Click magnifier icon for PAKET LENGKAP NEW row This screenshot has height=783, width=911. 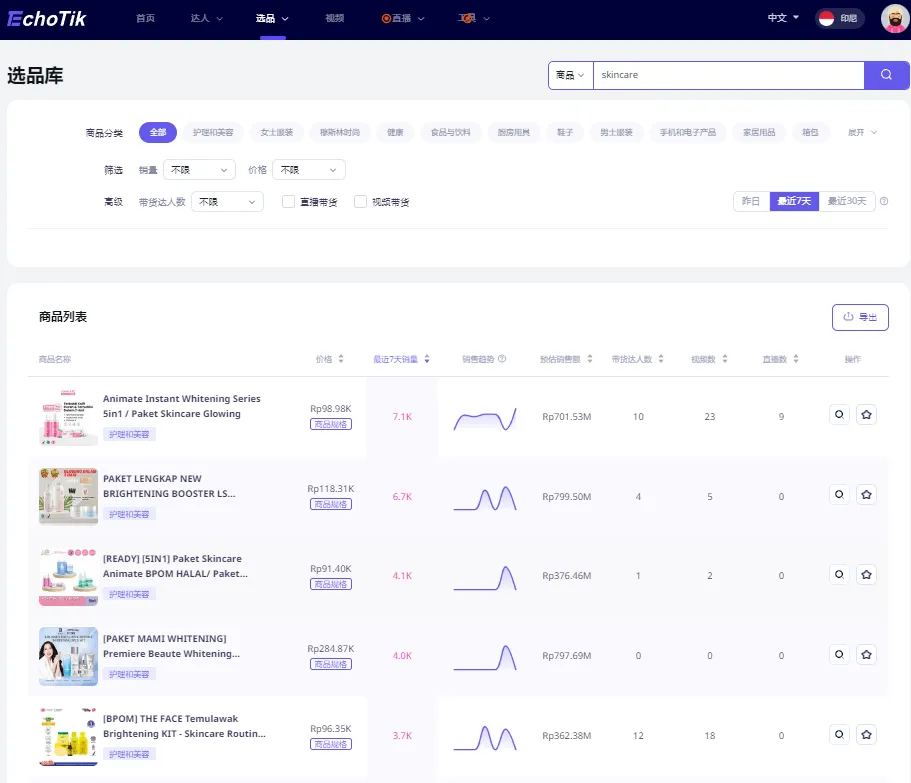click(840, 495)
